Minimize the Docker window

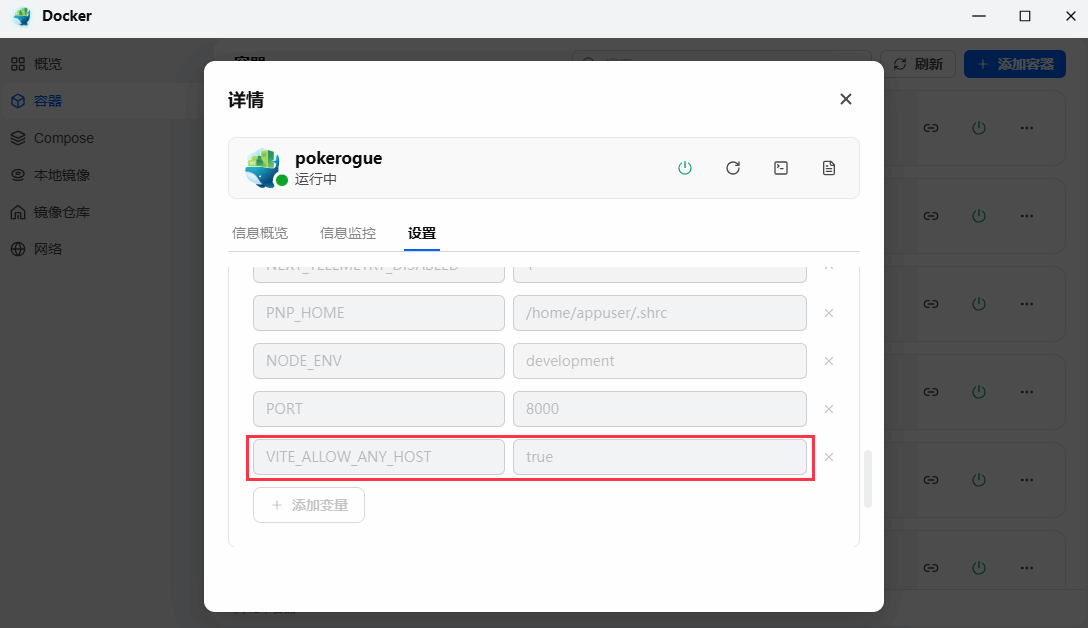[979, 16]
